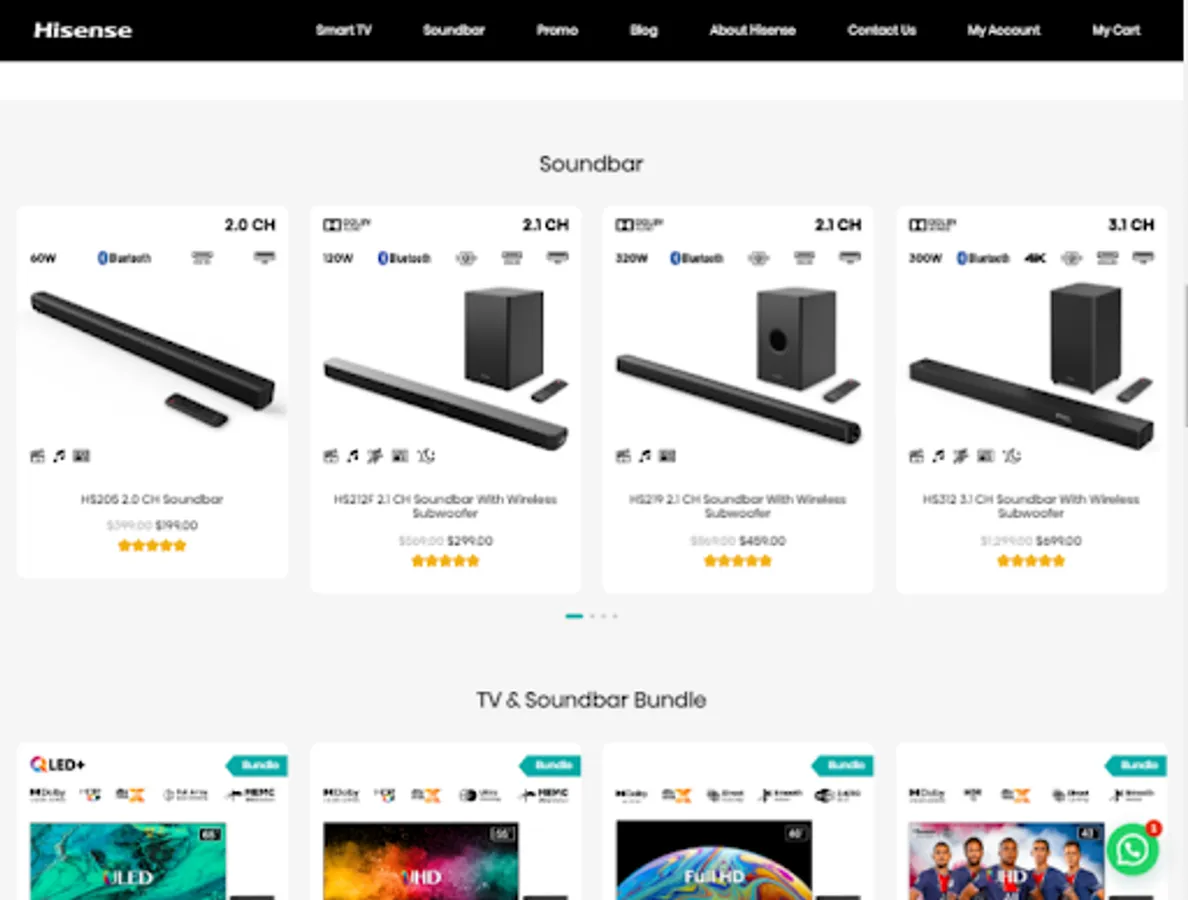The width and height of the screenshot is (1188, 900).
Task: Click QLED+ logo on first bundle card
Action: click(58, 764)
